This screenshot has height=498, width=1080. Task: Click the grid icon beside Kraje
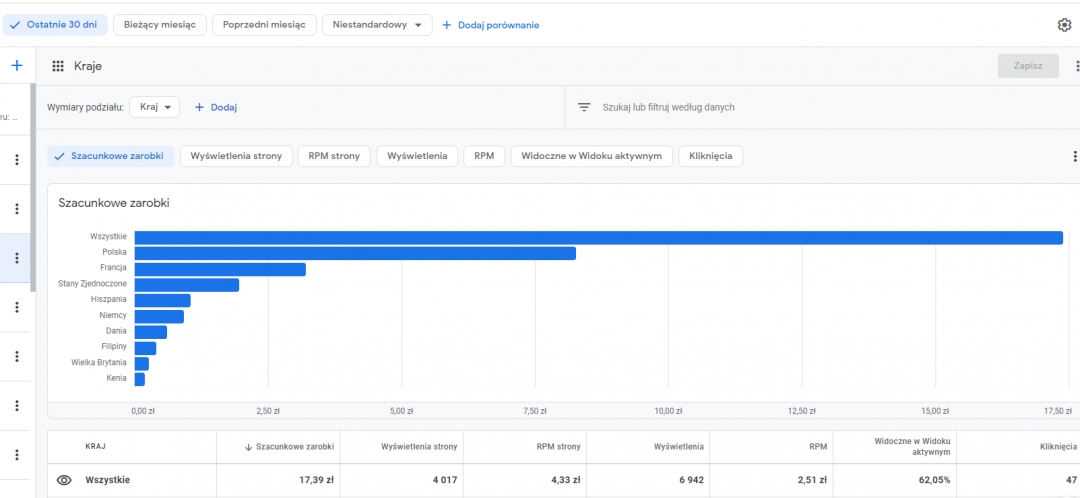click(58, 66)
